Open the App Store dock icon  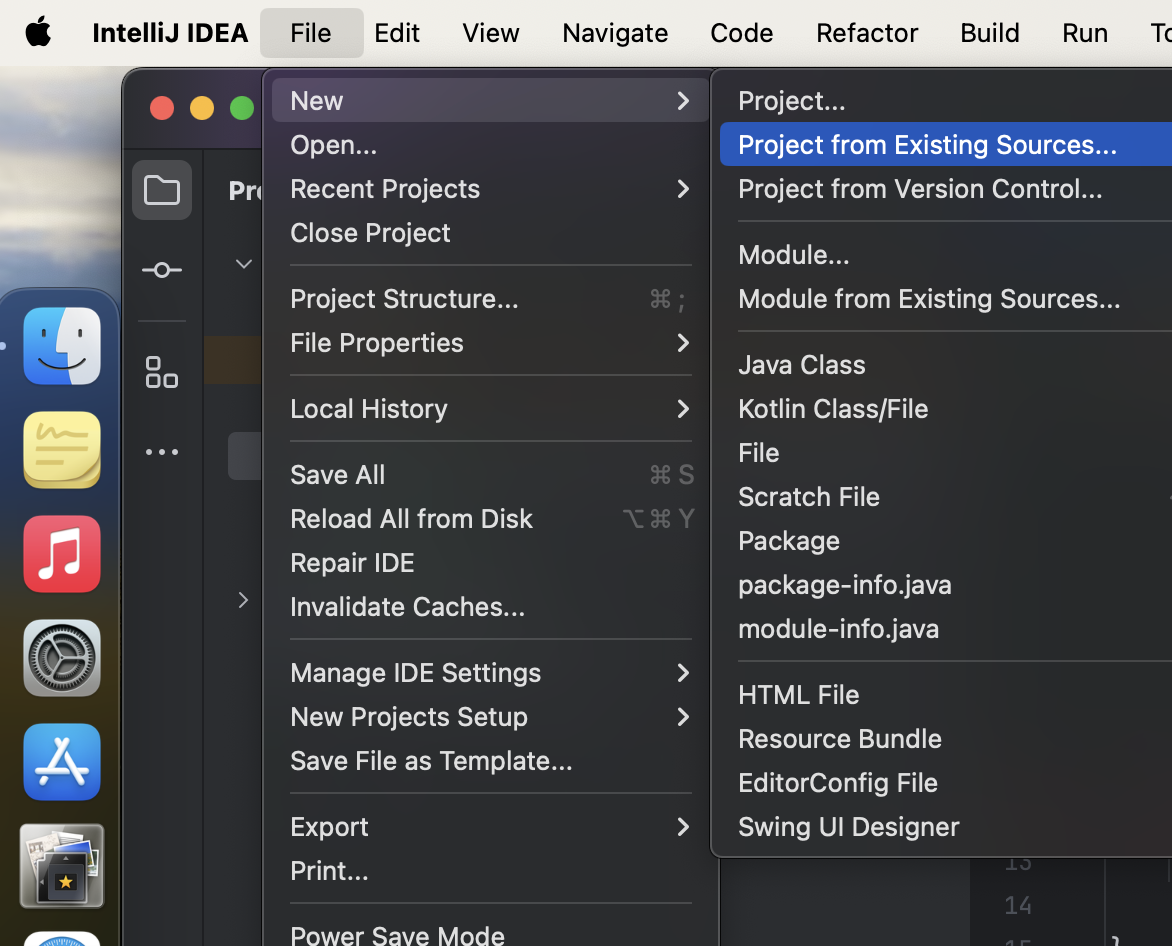click(62, 762)
